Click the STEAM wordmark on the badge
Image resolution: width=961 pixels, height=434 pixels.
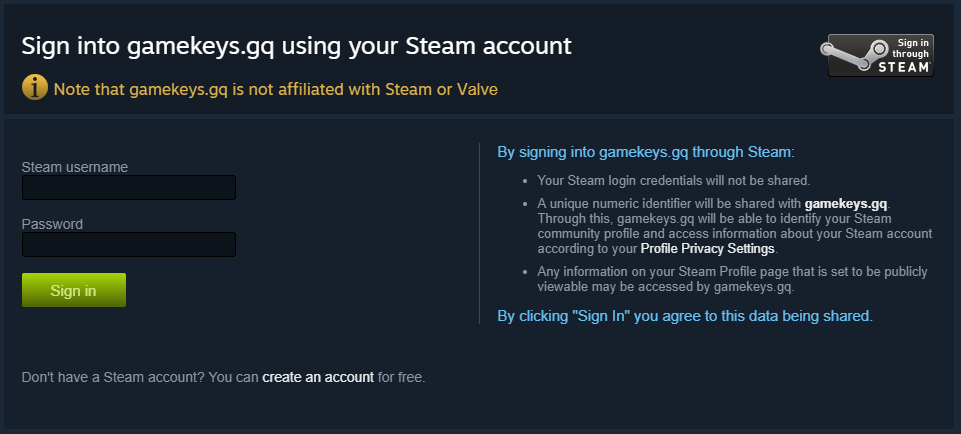point(905,67)
